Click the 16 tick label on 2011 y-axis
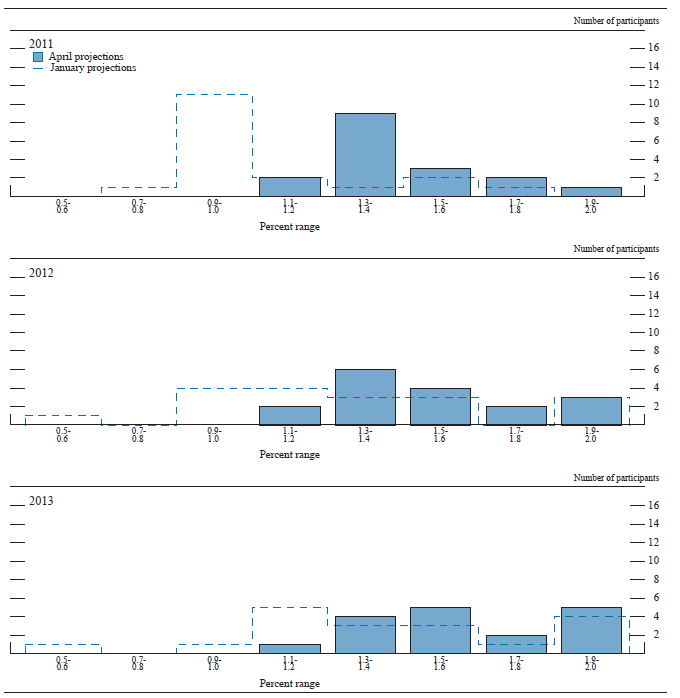Image resolution: width=680 pixels, height=698 pixels. click(x=653, y=48)
